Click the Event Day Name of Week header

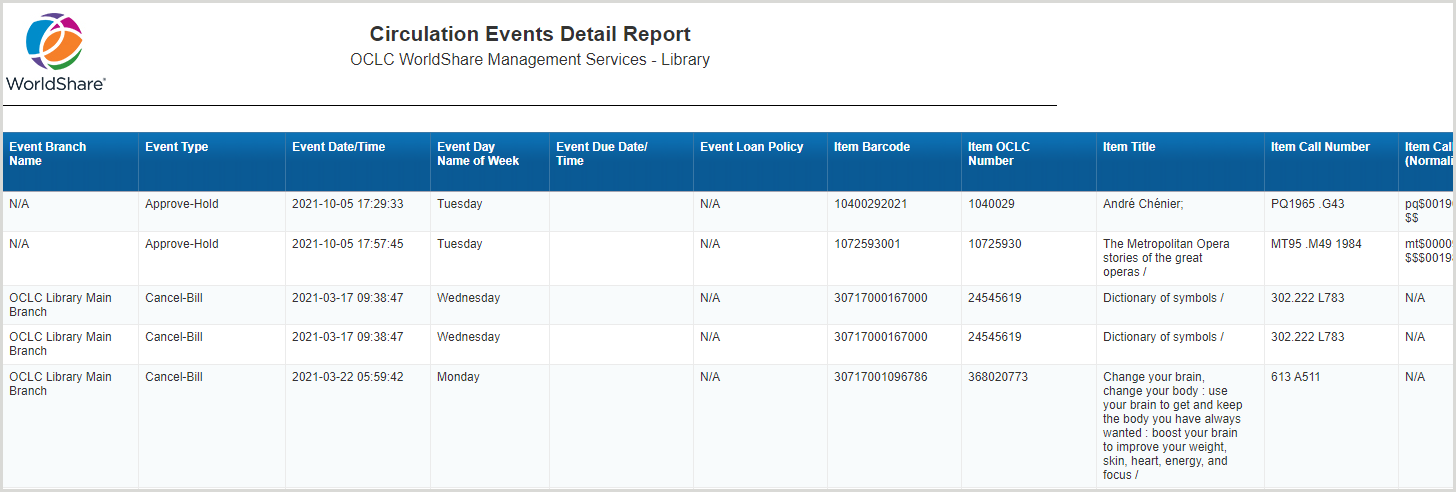[x=478, y=154]
